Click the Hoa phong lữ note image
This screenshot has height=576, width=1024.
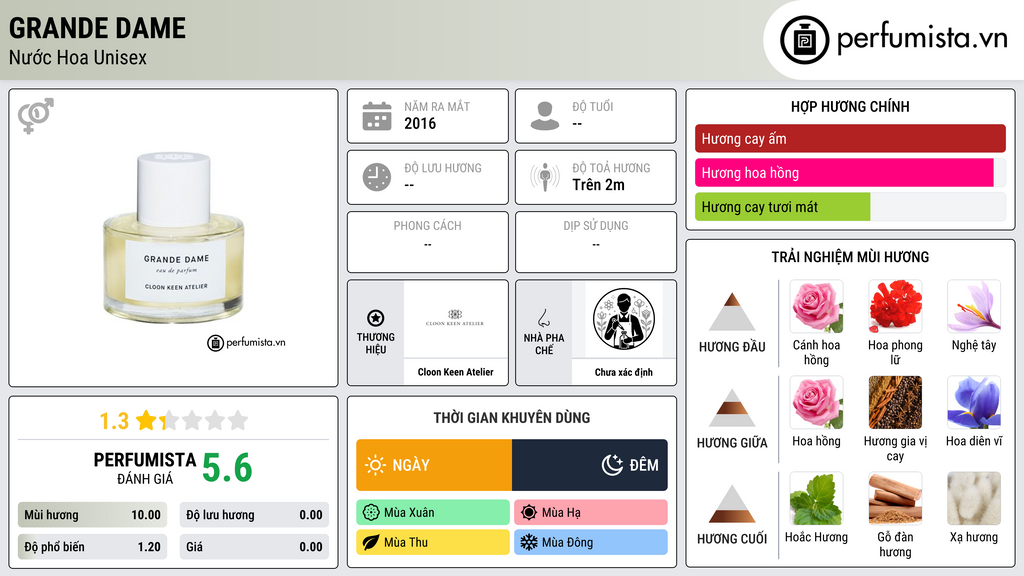coord(895,307)
